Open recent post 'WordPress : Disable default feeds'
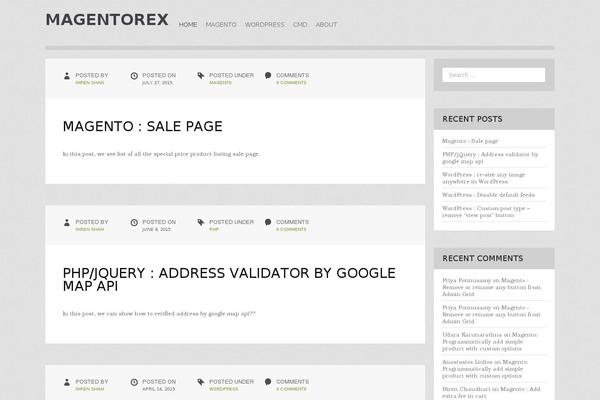 [488, 195]
